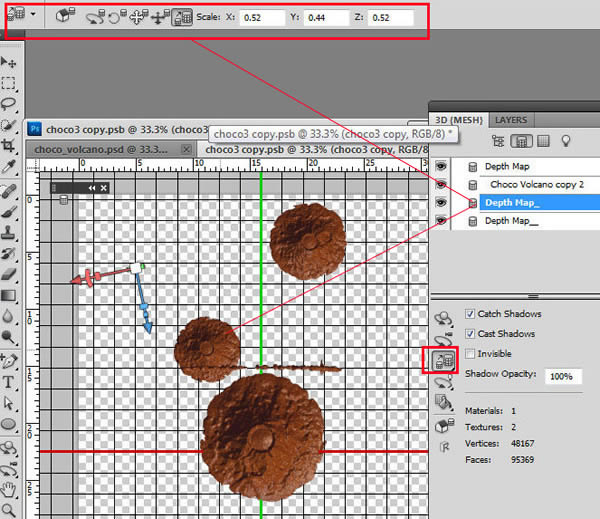Screen dimensions: 600x519
Task: Select light rotate tool in 3D panel
Action: (443, 382)
